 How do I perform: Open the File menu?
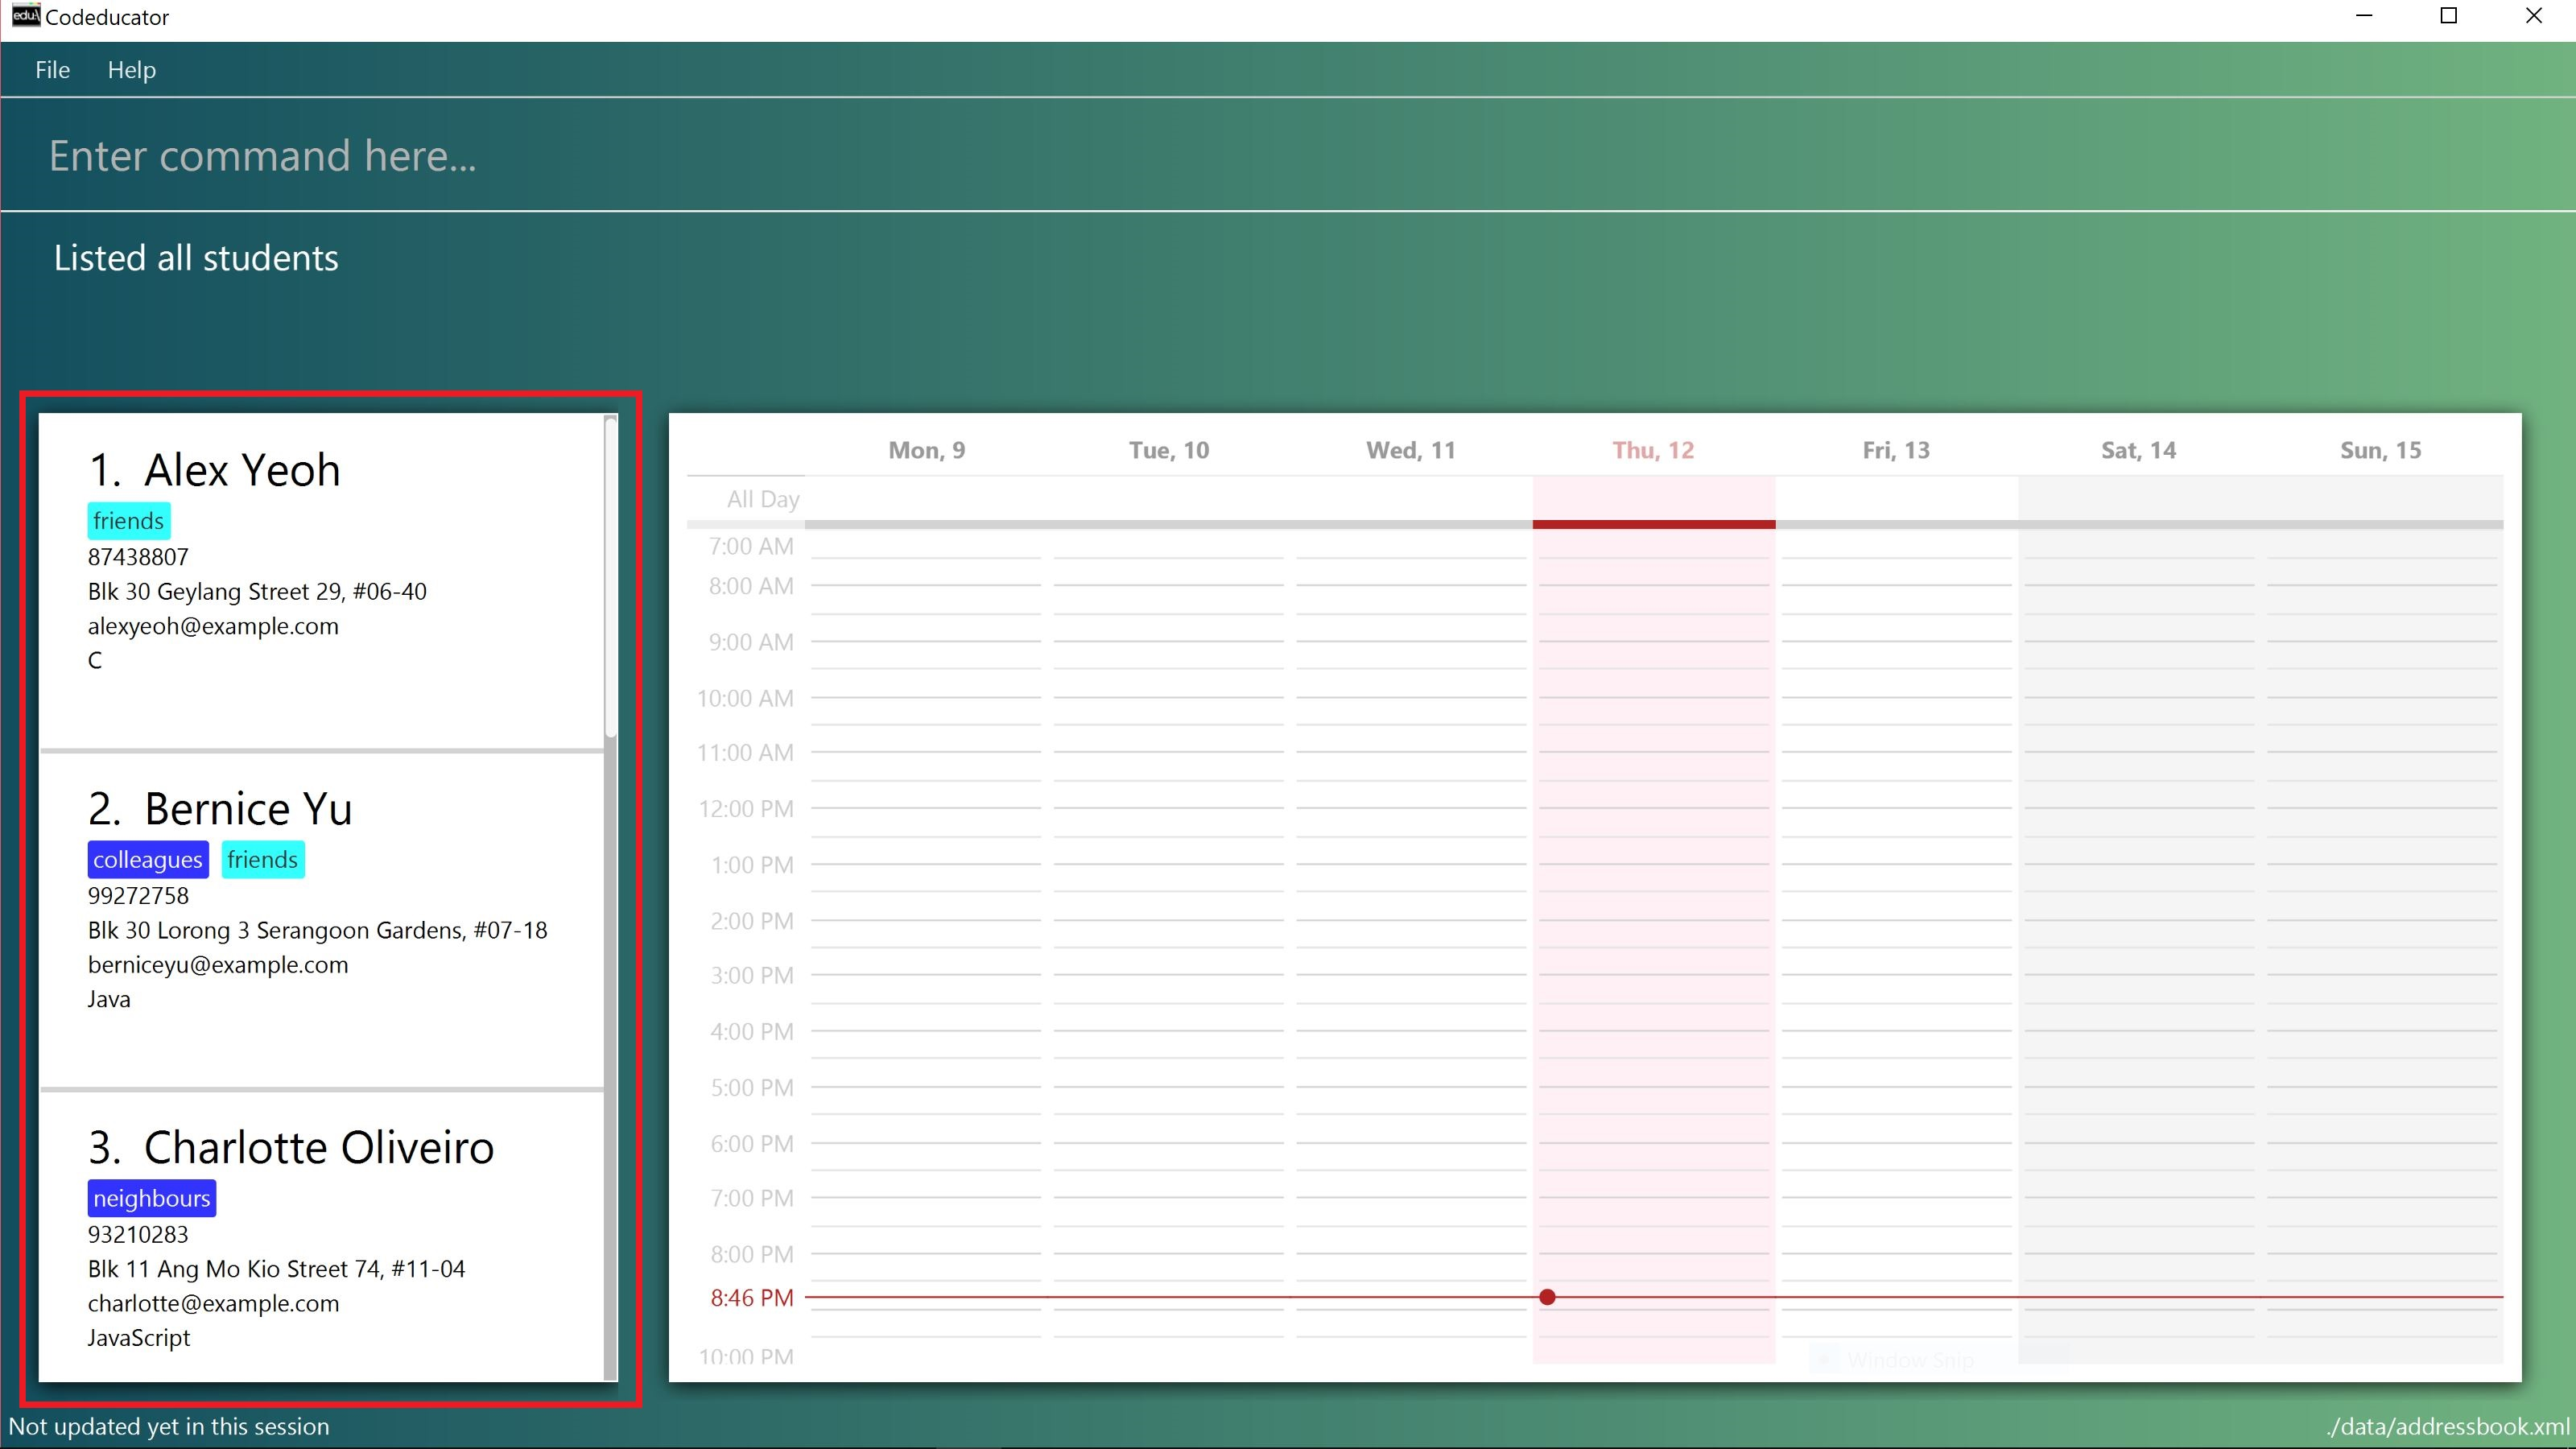(52, 69)
